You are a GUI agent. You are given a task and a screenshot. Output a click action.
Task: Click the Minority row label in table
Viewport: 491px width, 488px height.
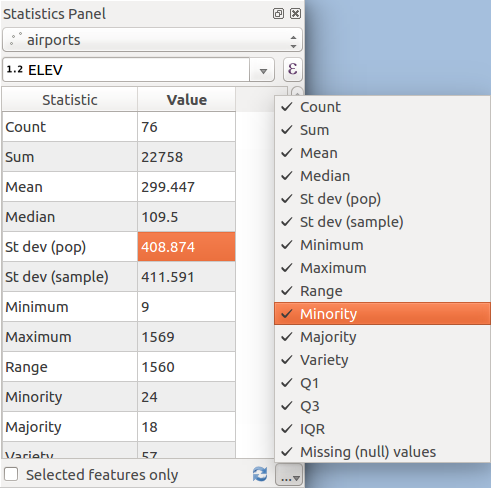click(70, 397)
